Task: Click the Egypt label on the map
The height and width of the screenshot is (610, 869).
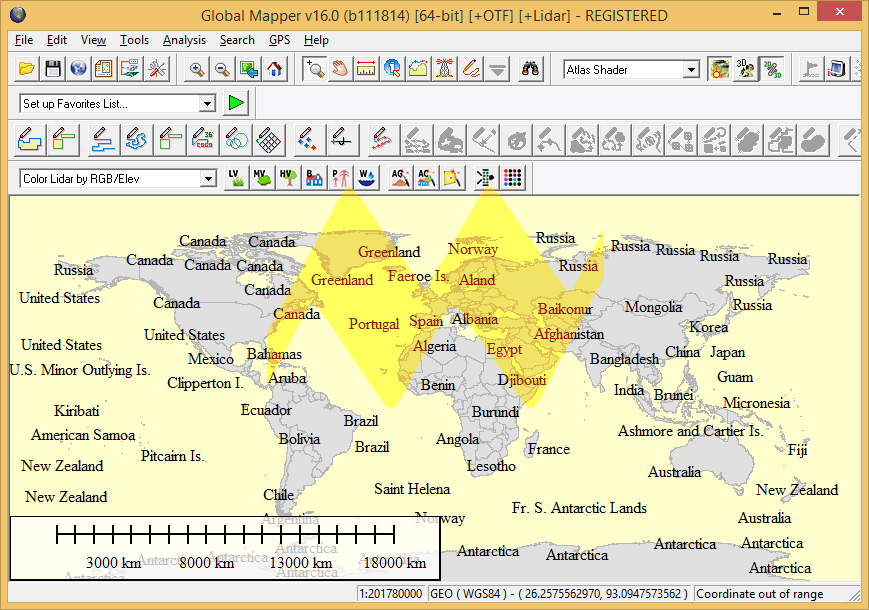Action: coord(504,349)
